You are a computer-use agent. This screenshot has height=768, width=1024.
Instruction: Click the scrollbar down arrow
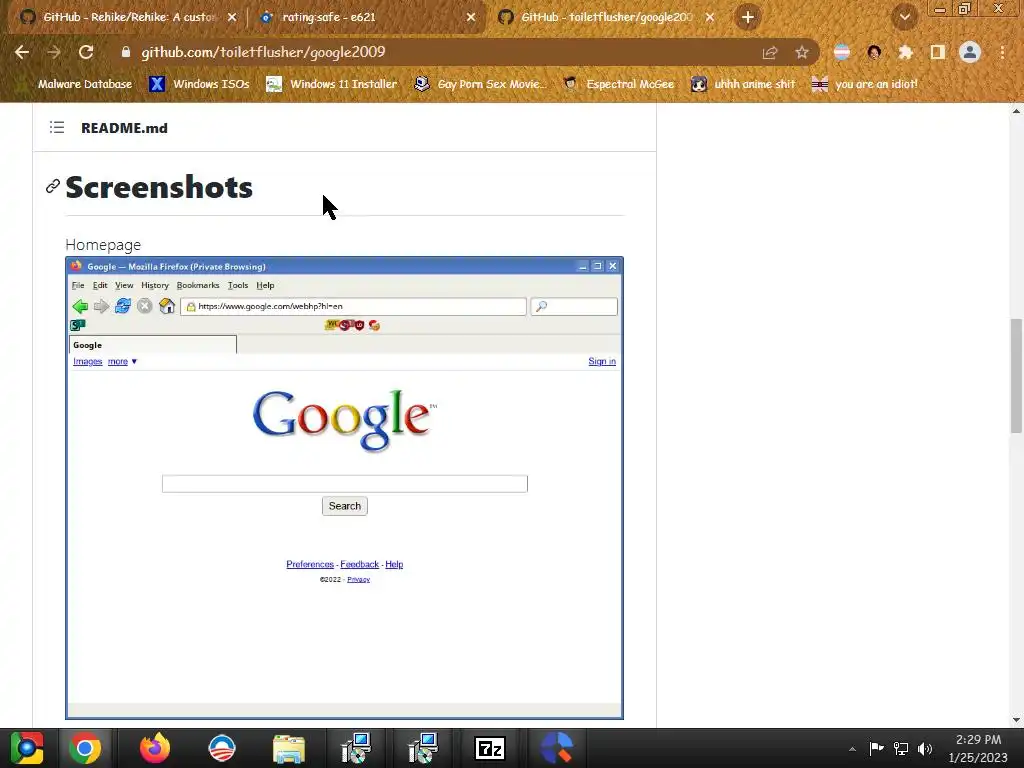click(x=1016, y=720)
